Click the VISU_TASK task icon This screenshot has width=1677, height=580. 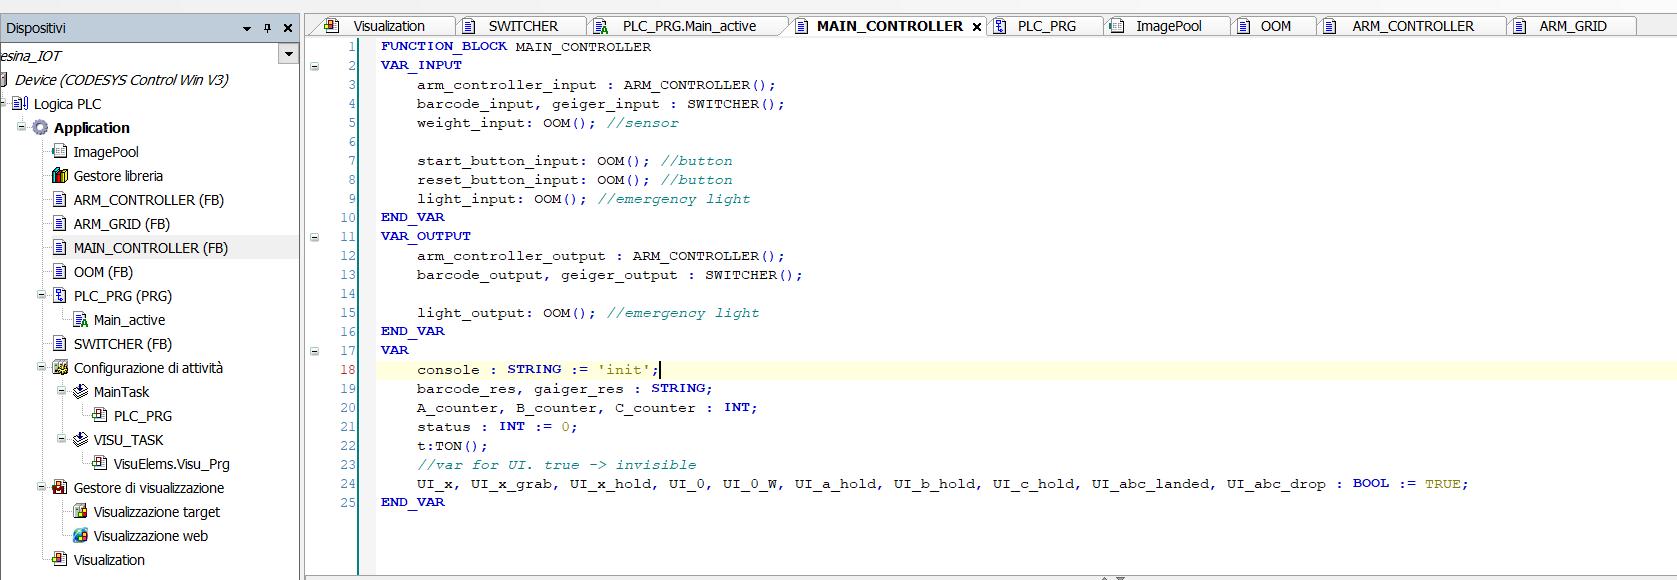(81, 439)
